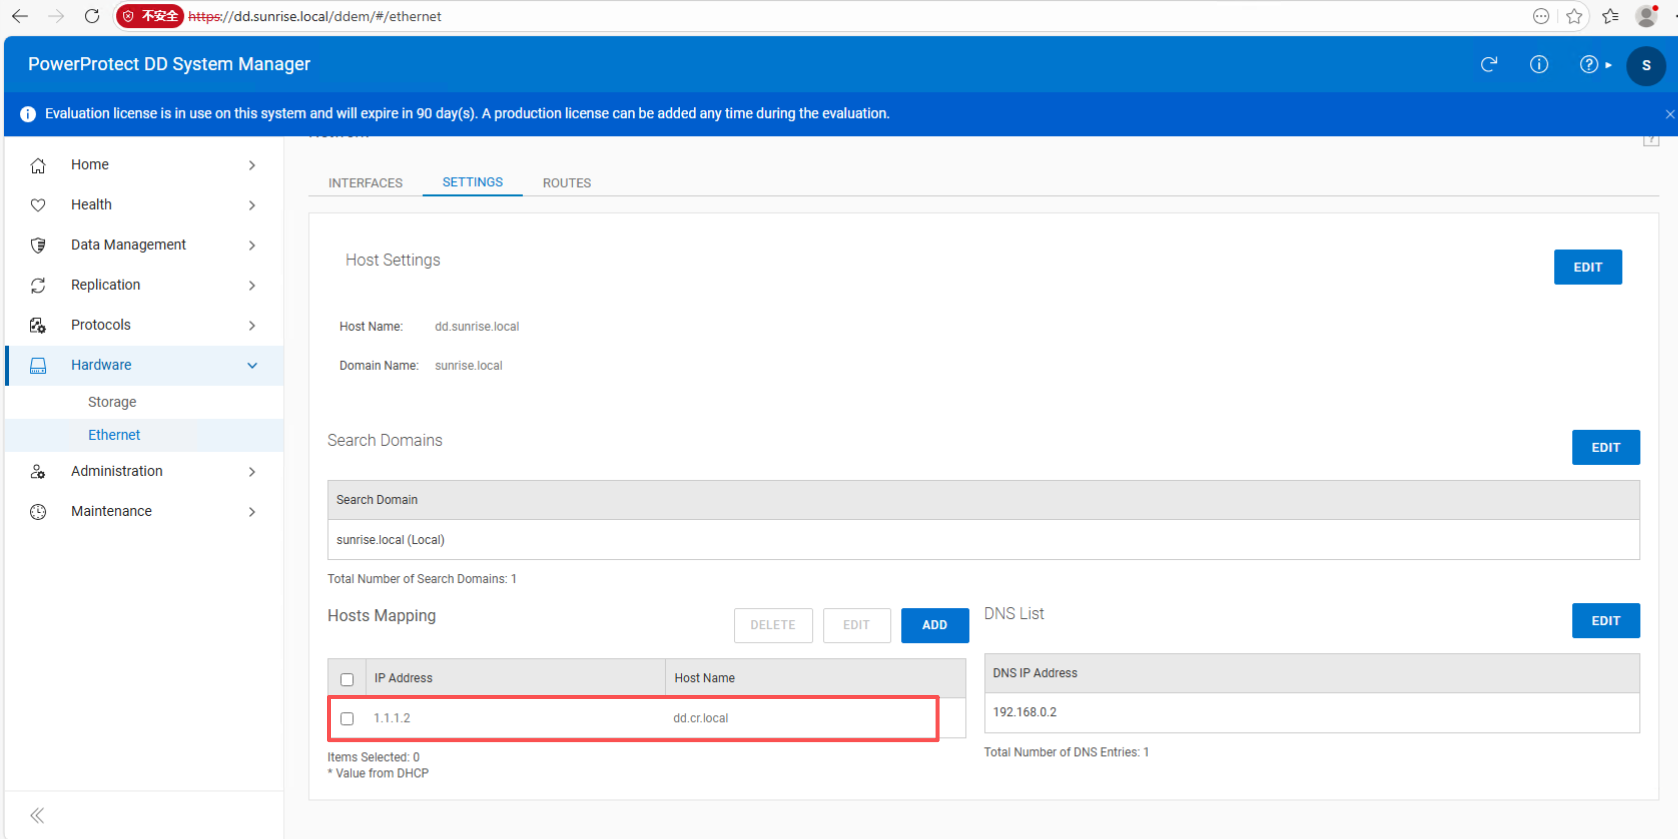This screenshot has width=1678, height=839.
Task: Click host name dd.cr.local
Action: click(x=700, y=718)
